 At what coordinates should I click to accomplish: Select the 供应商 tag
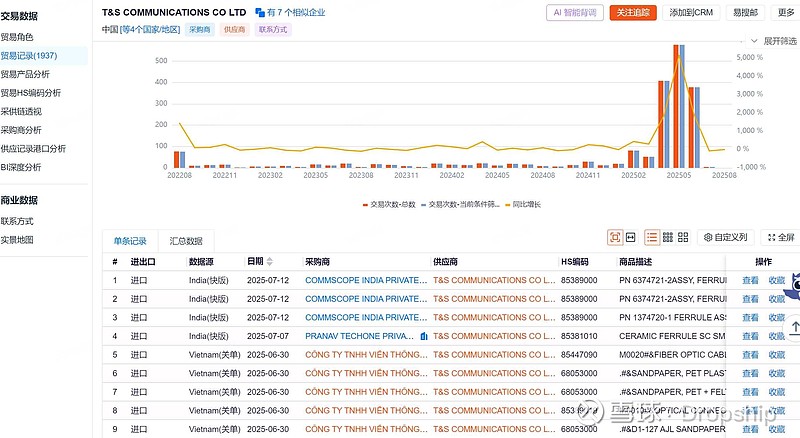234,30
